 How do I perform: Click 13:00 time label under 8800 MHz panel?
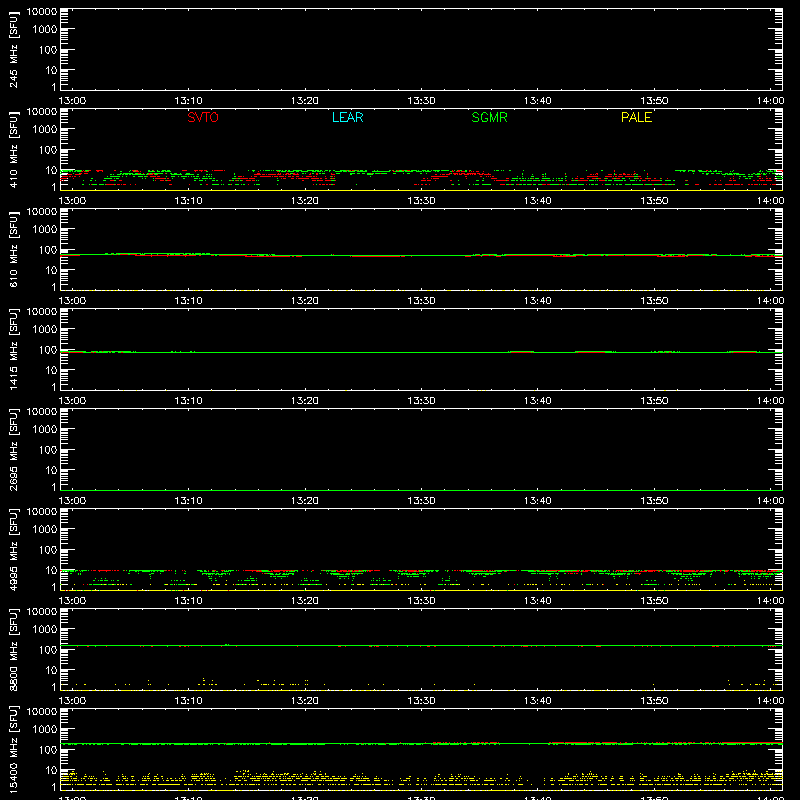click(x=72, y=701)
